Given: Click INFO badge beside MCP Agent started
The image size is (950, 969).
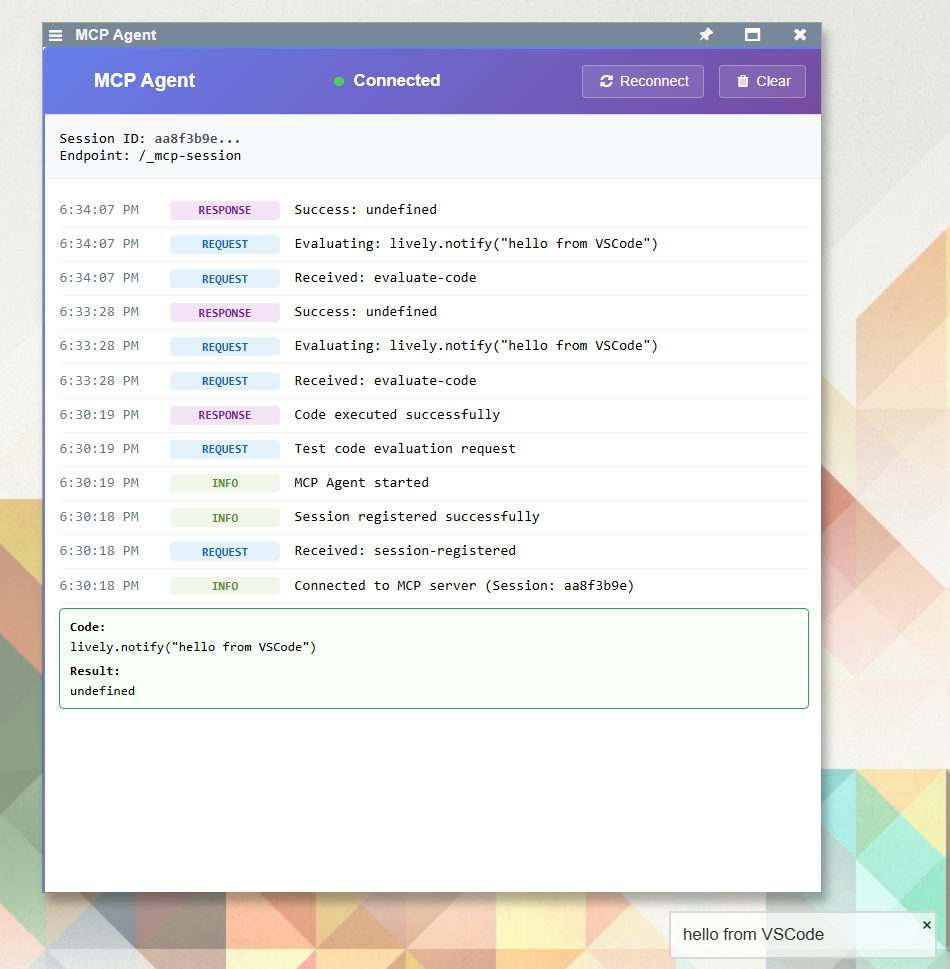Looking at the screenshot, I should point(225,483).
